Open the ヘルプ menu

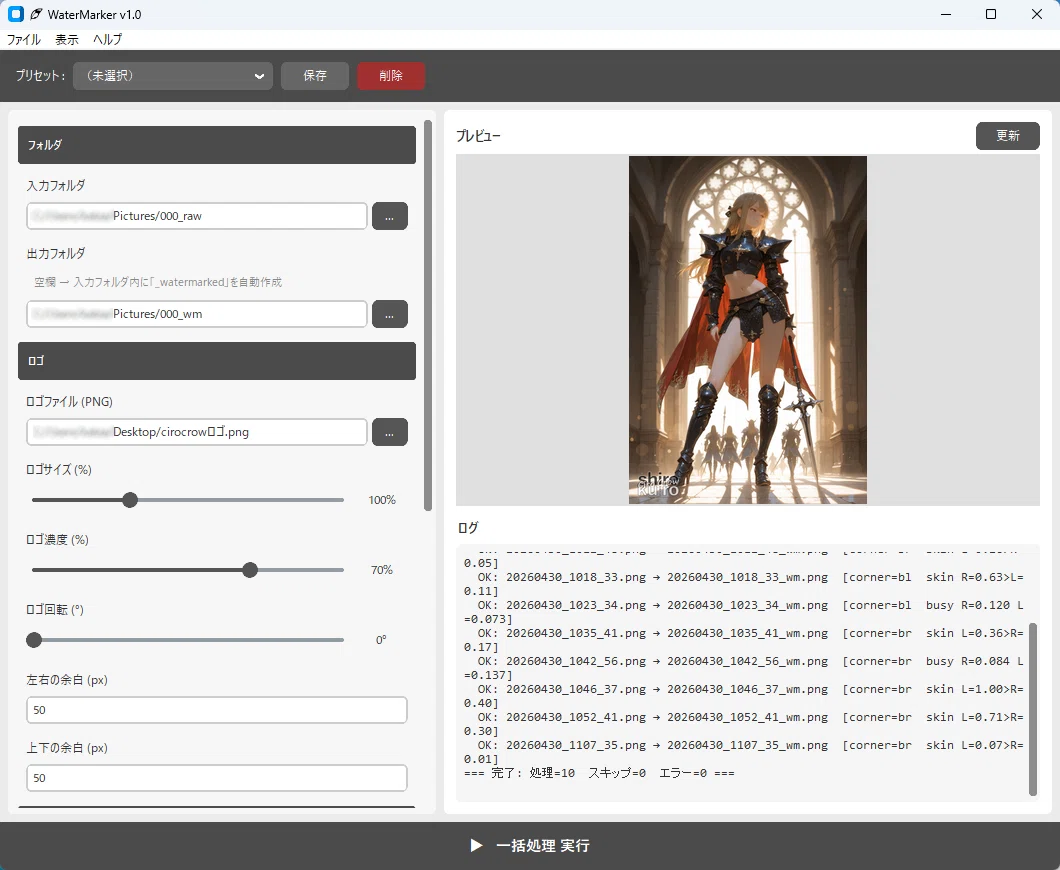tap(107, 39)
